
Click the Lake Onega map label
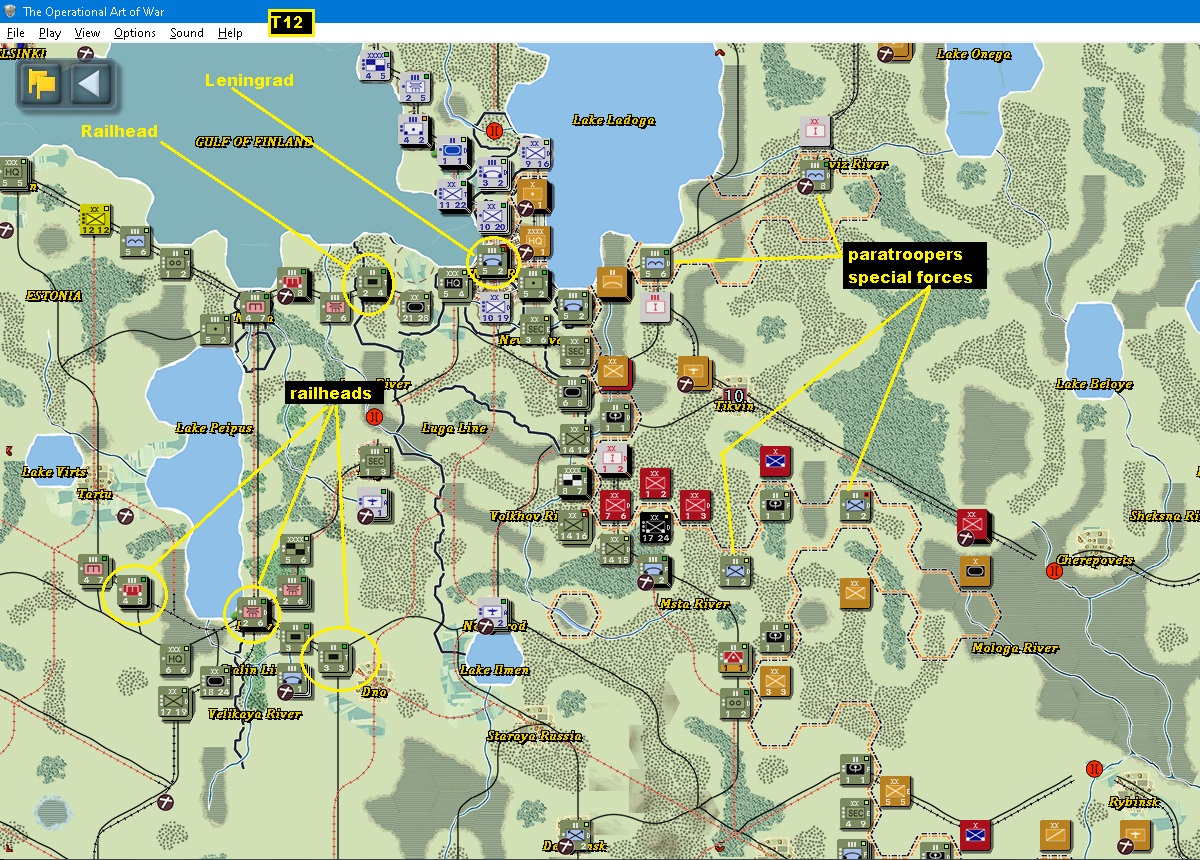tap(973, 54)
